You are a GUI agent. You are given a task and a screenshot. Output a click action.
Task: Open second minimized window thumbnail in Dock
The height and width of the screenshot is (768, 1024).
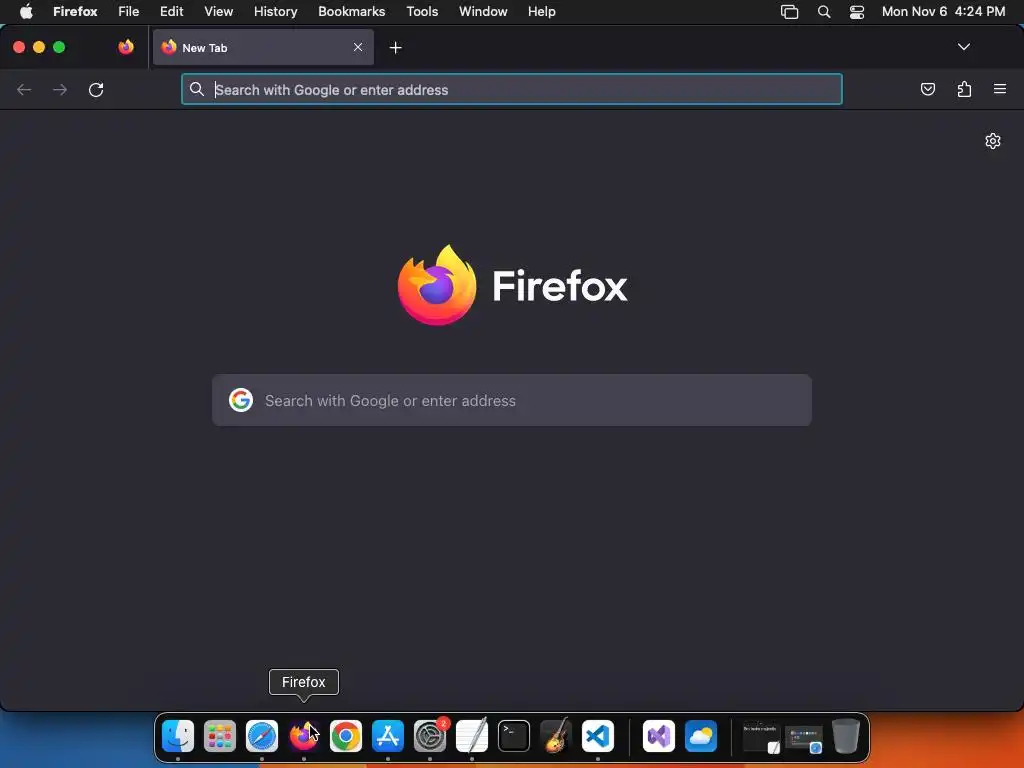(804, 738)
